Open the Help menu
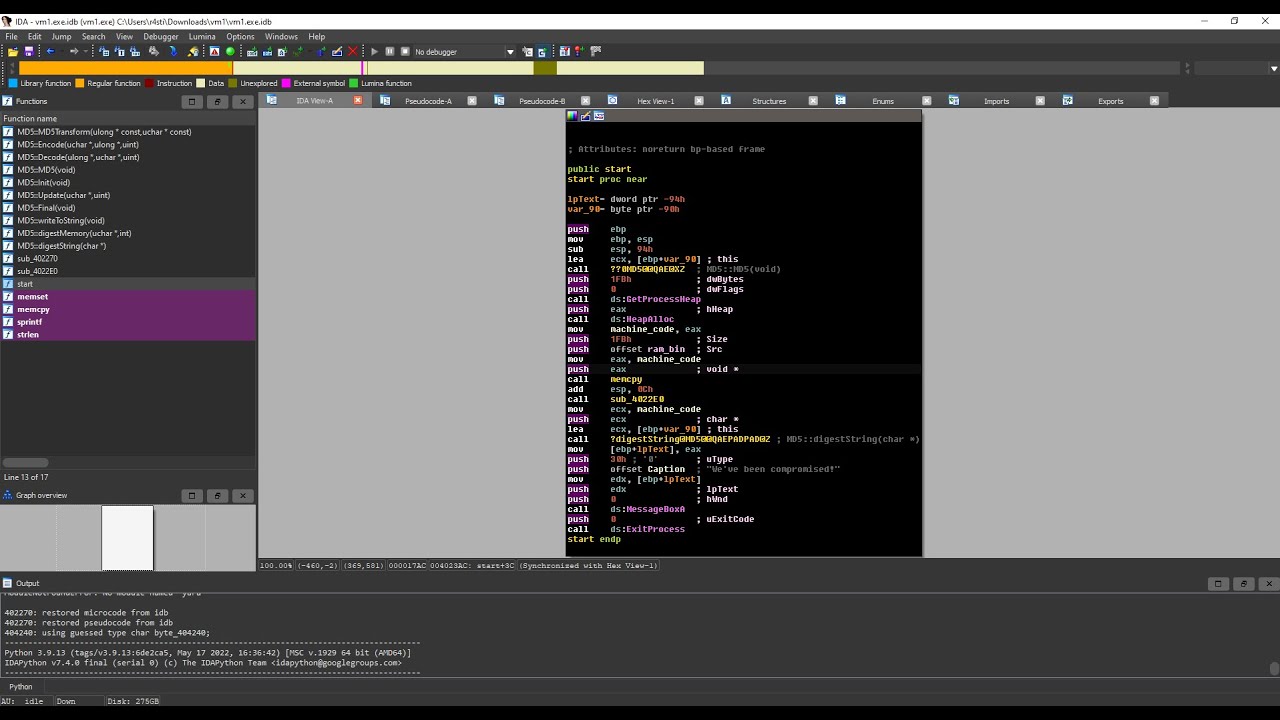The height and width of the screenshot is (720, 1280). coord(316,36)
